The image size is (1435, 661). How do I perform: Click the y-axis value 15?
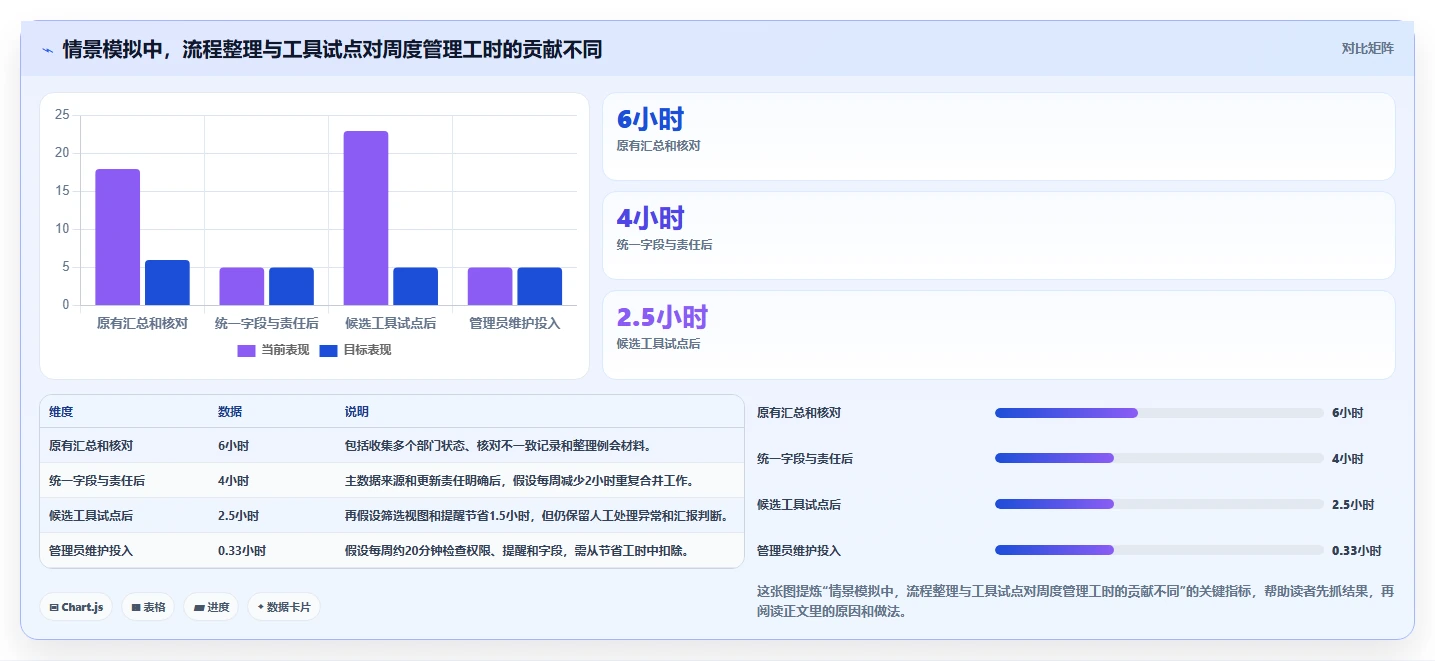pos(62,191)
